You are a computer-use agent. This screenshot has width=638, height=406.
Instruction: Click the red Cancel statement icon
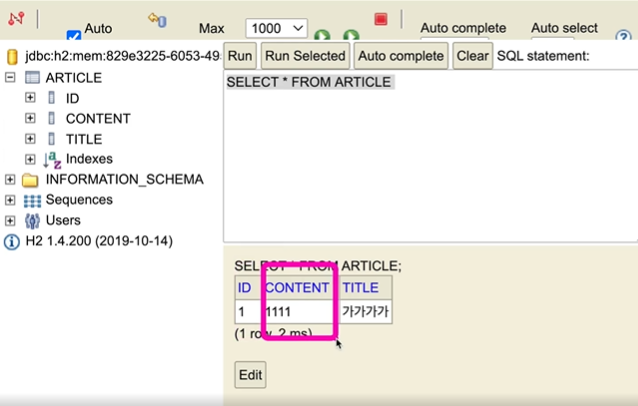381,19
